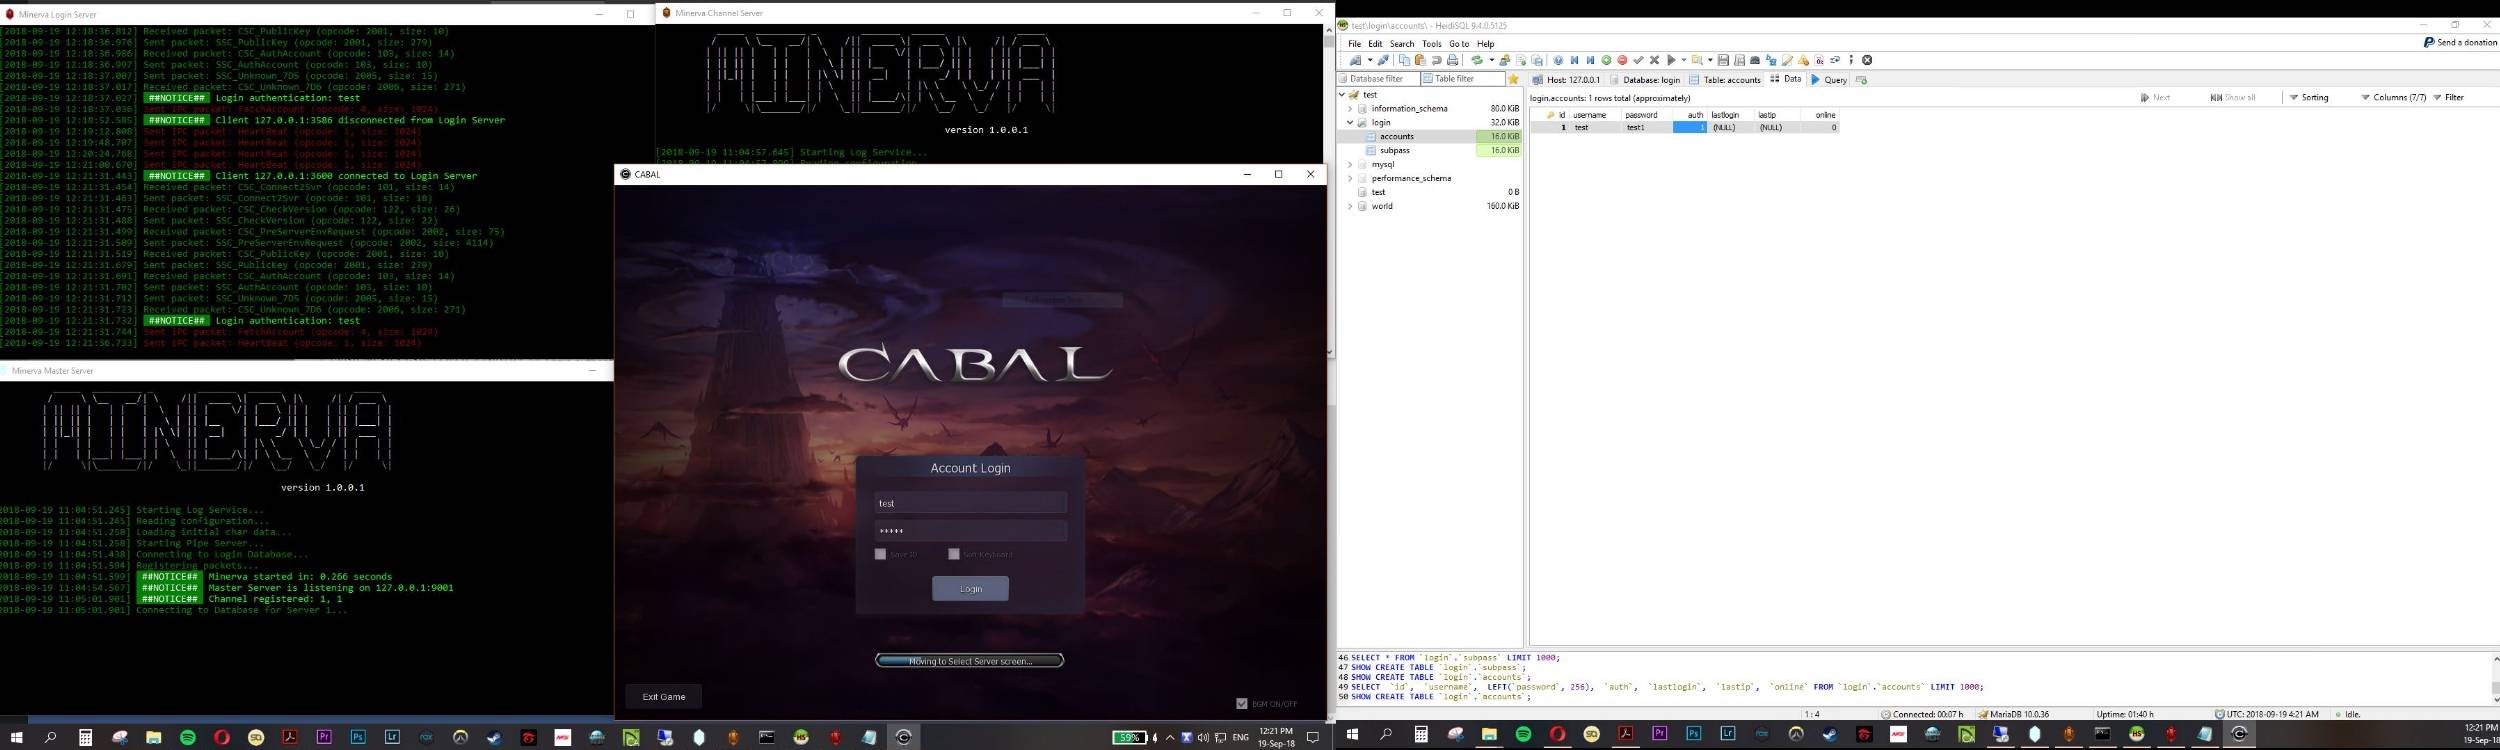This screenshot has width=2500, height=750.
Task: Open the Tools menu in HeidiSQL
Action: pyautogui.click(x=1431, y=44)
